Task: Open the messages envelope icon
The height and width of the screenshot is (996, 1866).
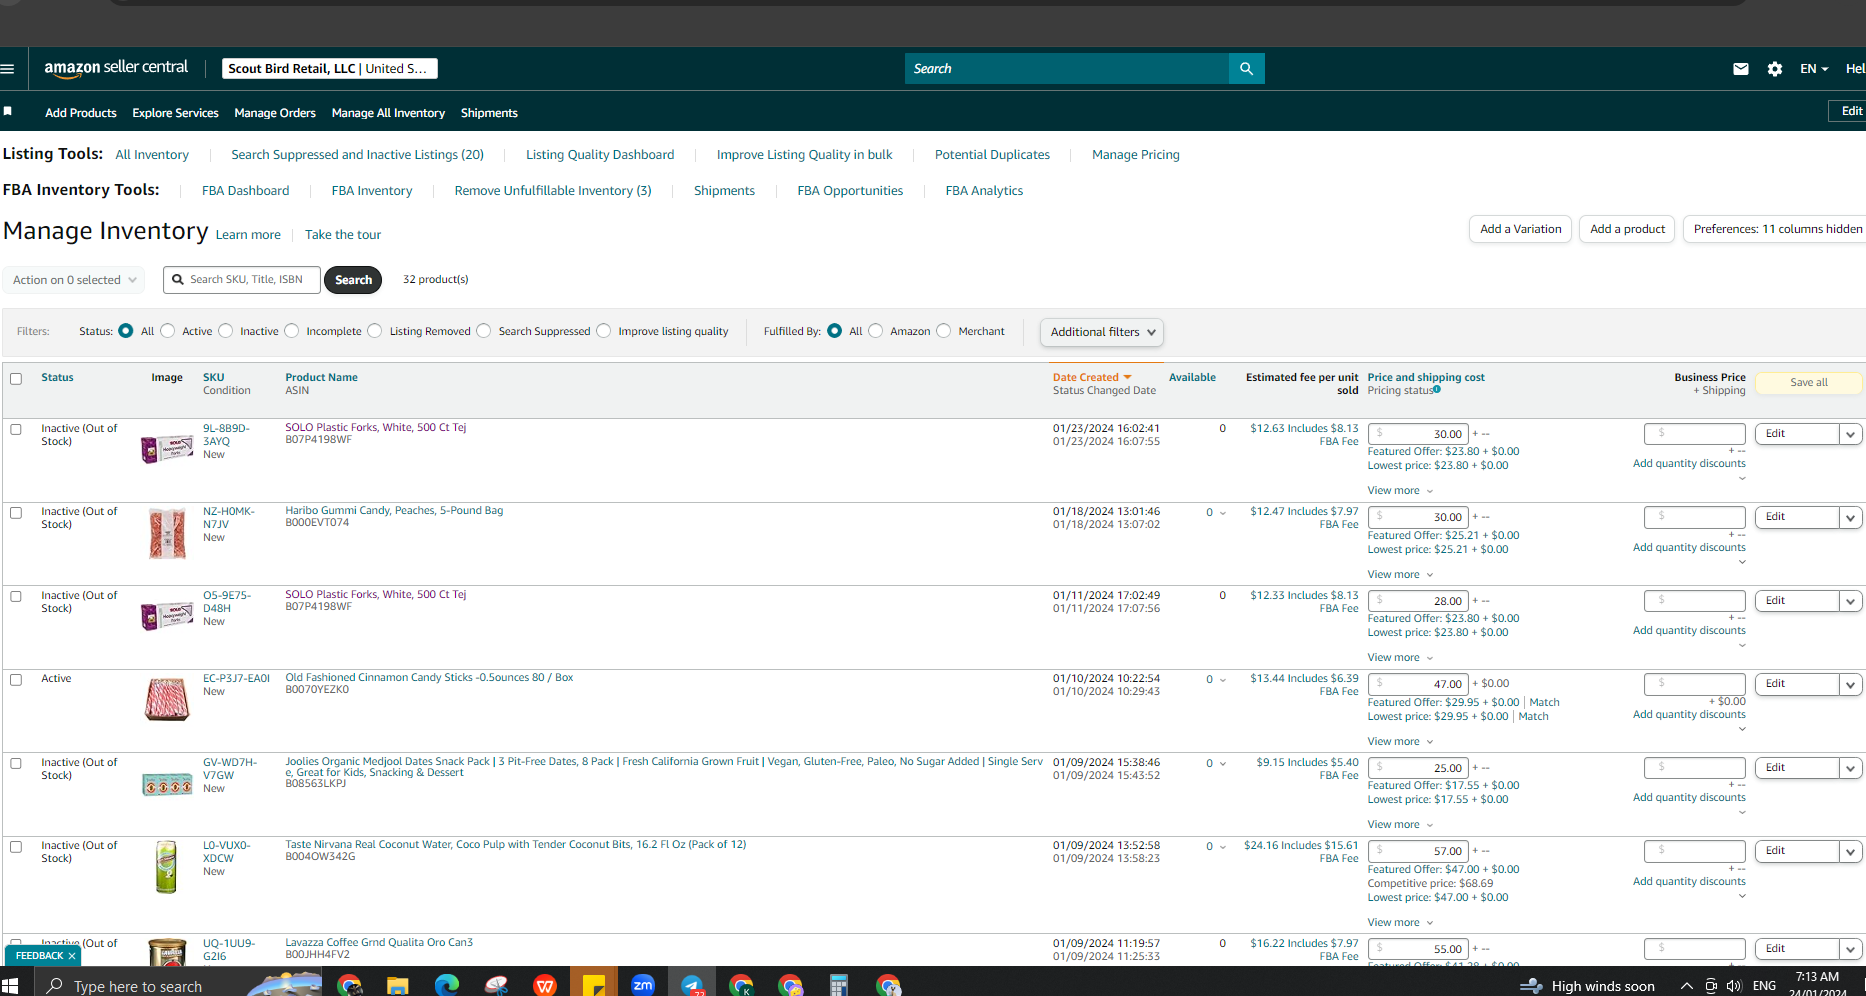Action: click(x=1741, y=69)
